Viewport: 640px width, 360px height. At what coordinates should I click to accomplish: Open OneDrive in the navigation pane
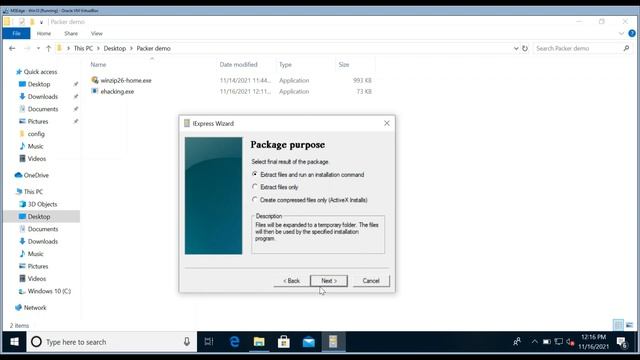[x=36, y=175]
